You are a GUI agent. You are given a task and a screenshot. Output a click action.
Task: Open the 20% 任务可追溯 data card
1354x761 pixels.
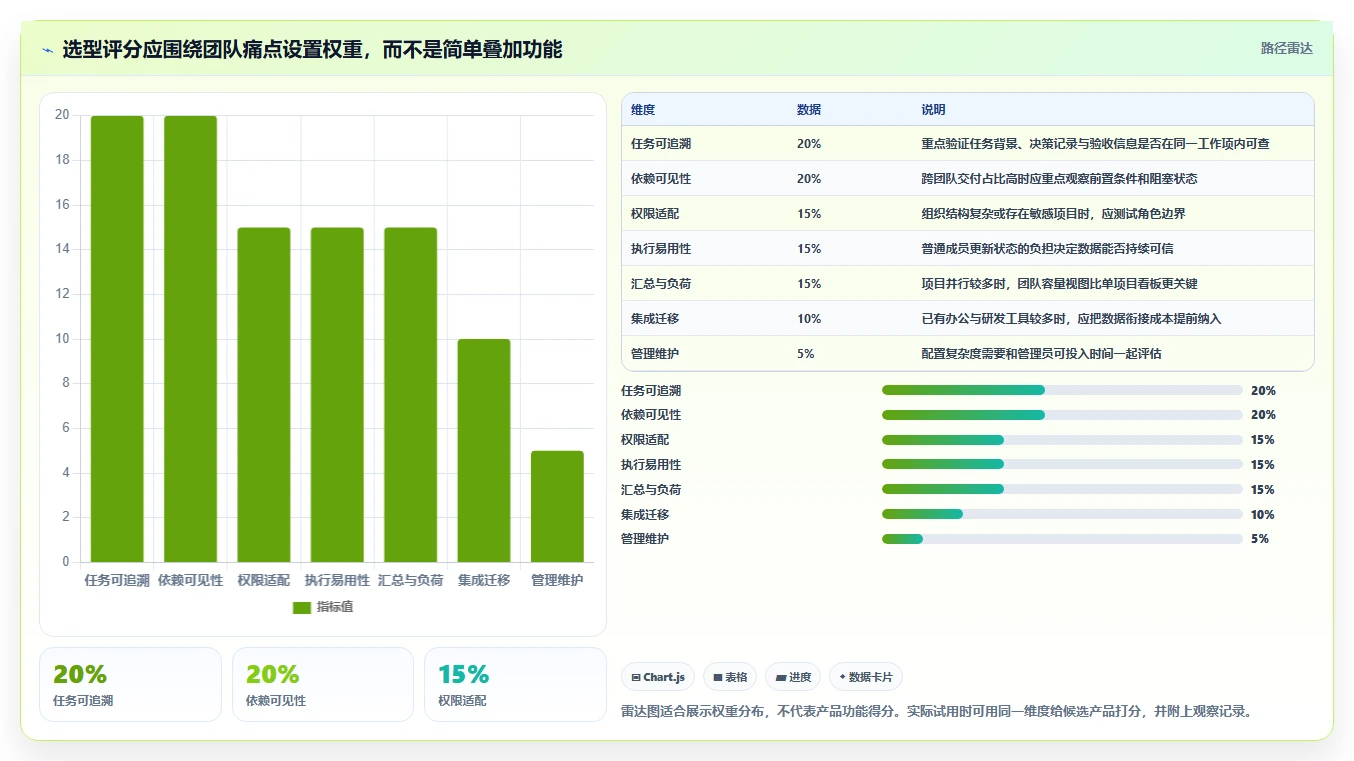click(x=130, y=684)
